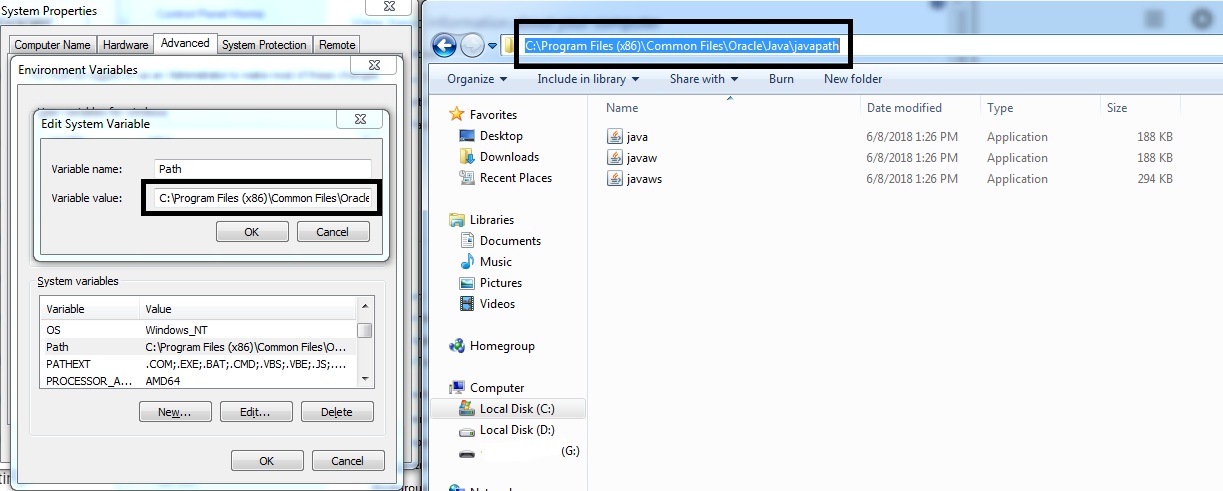This screenshot has height=491, width=1223.
Task: Select the javaw application file icon
Action: 615,158
